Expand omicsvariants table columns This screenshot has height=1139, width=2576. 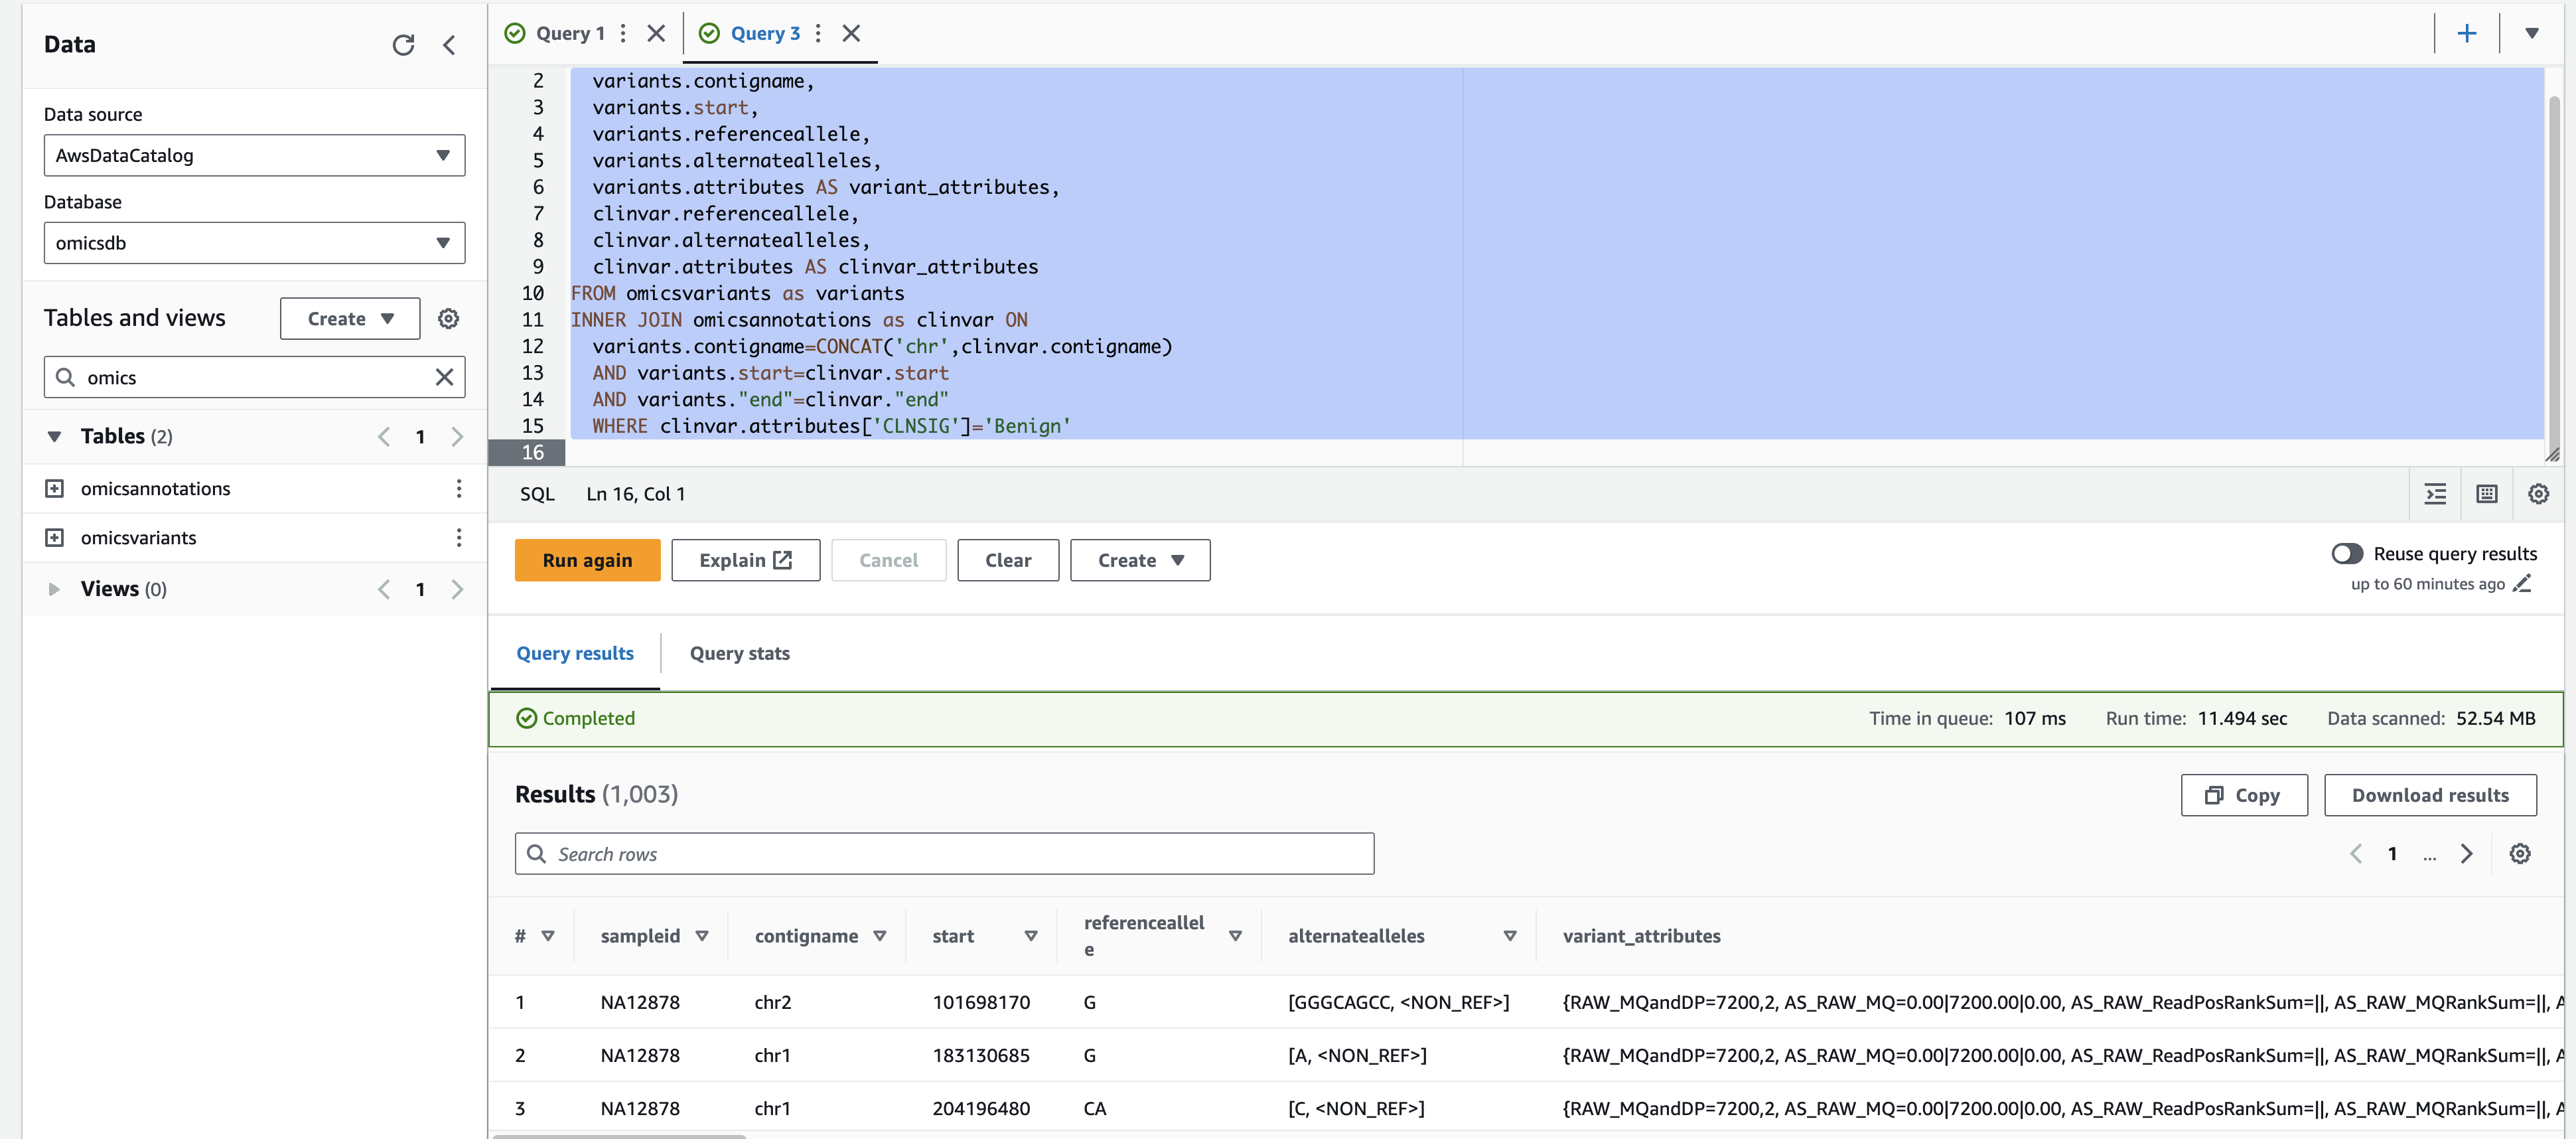pos(54,537)
